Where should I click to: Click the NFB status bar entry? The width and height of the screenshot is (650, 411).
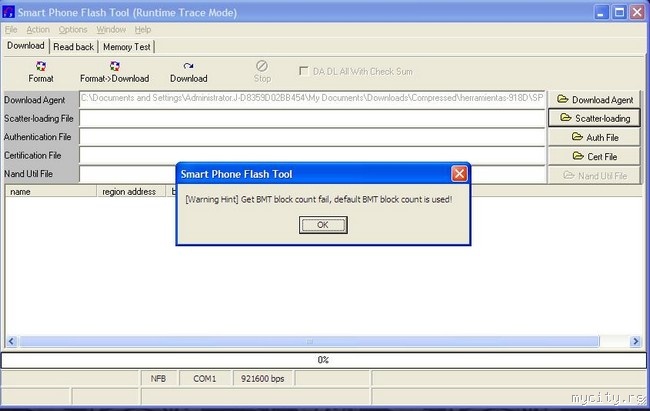tap(158, 379)
